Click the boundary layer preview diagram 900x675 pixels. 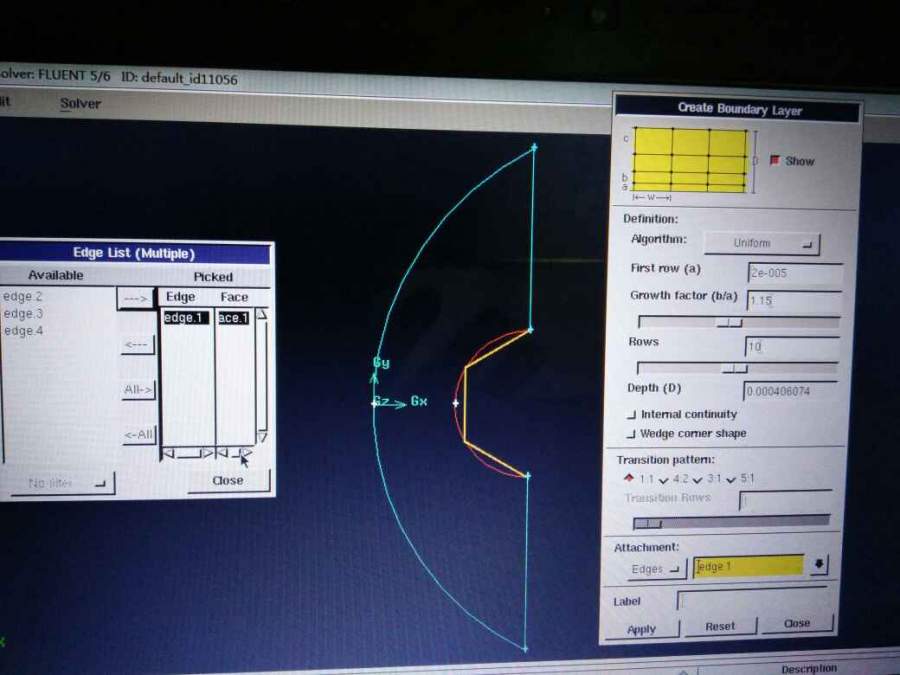point(690,161)
